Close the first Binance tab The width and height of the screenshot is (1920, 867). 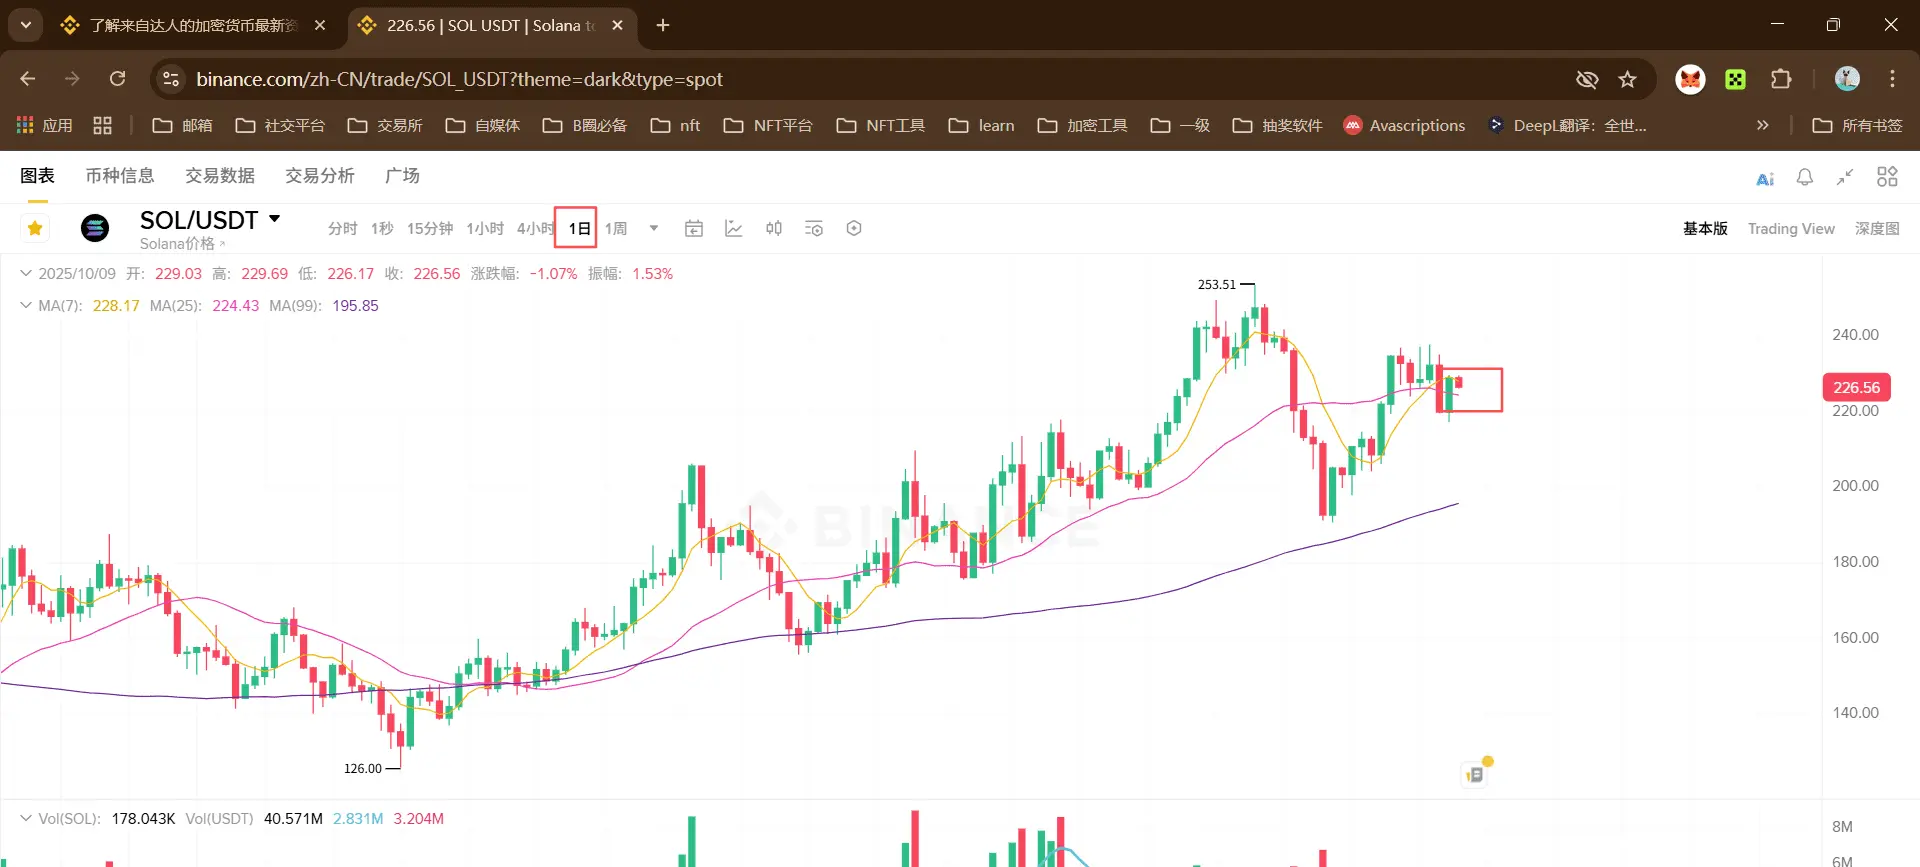320,25
